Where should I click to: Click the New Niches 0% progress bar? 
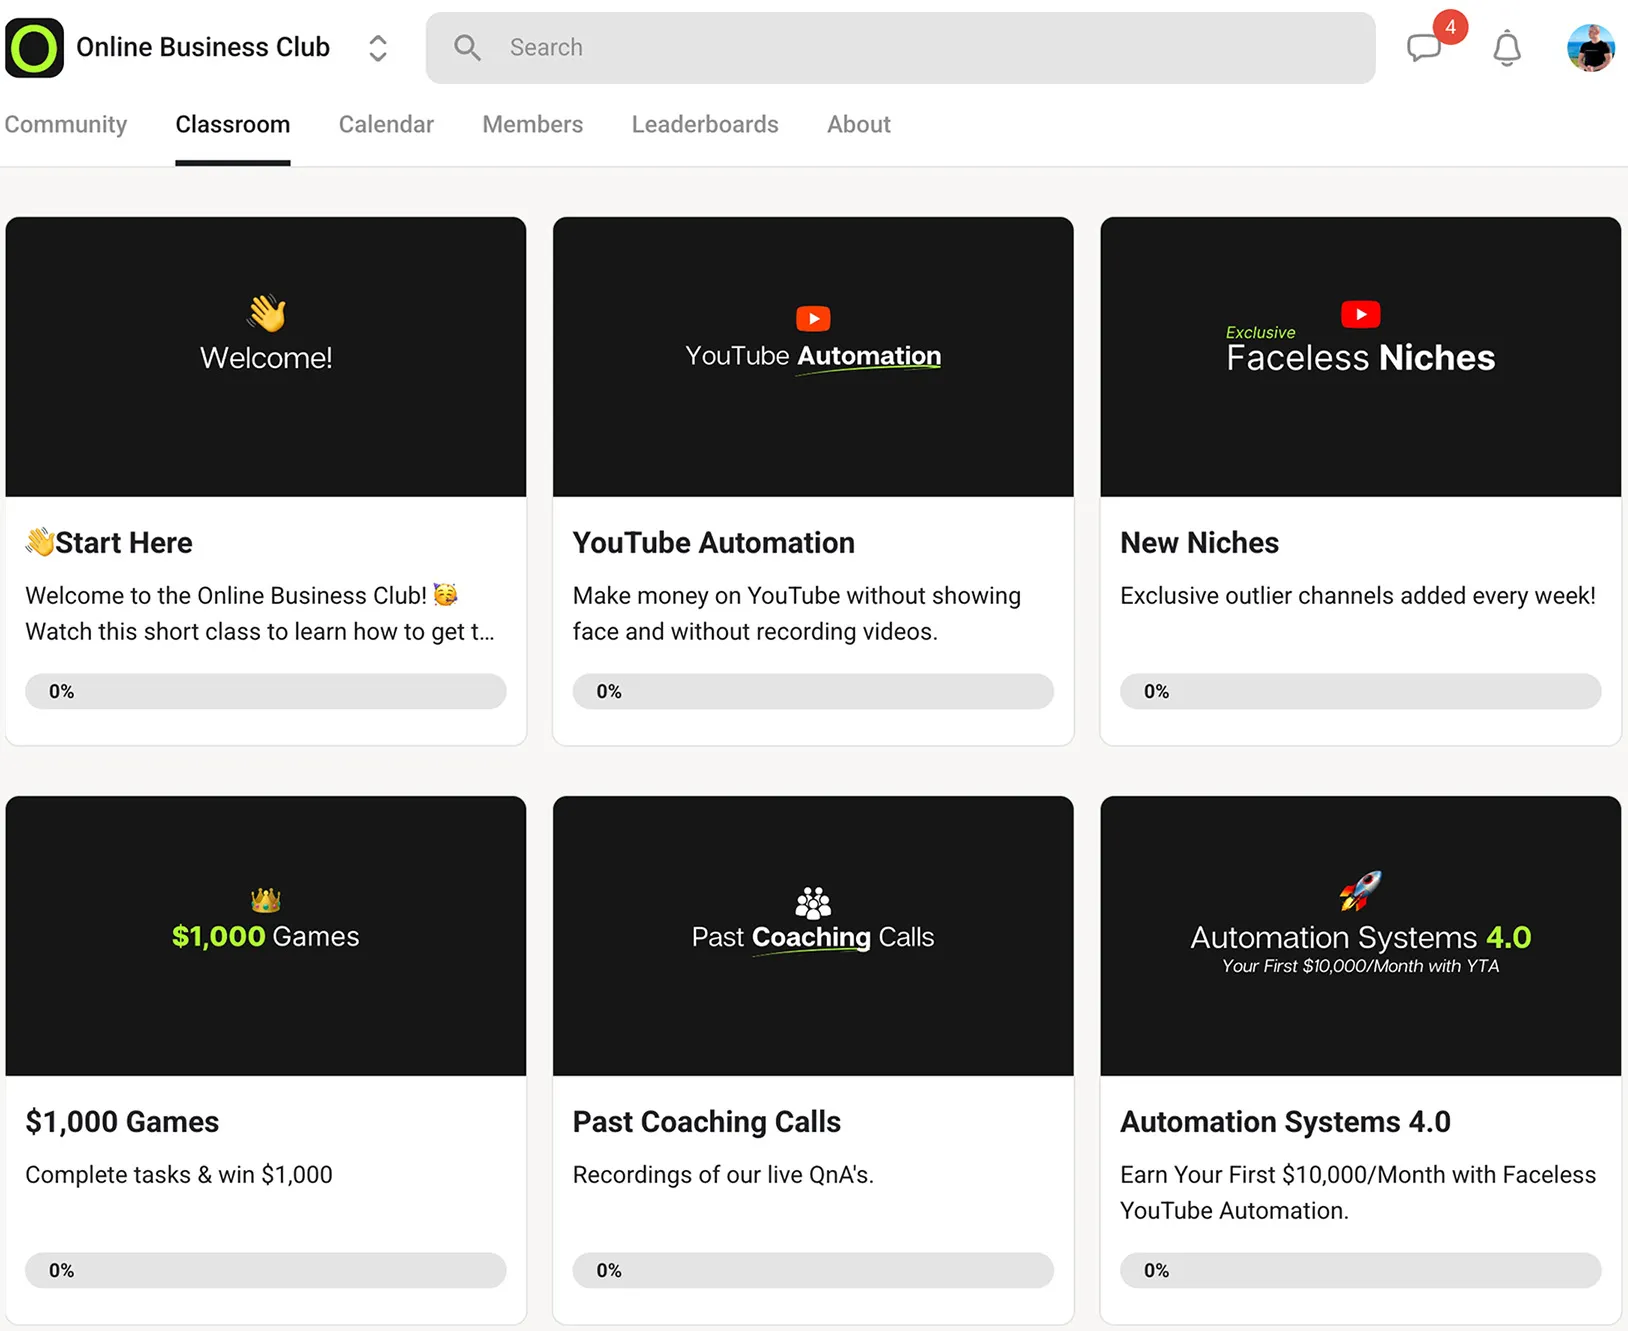point(1361,691)
